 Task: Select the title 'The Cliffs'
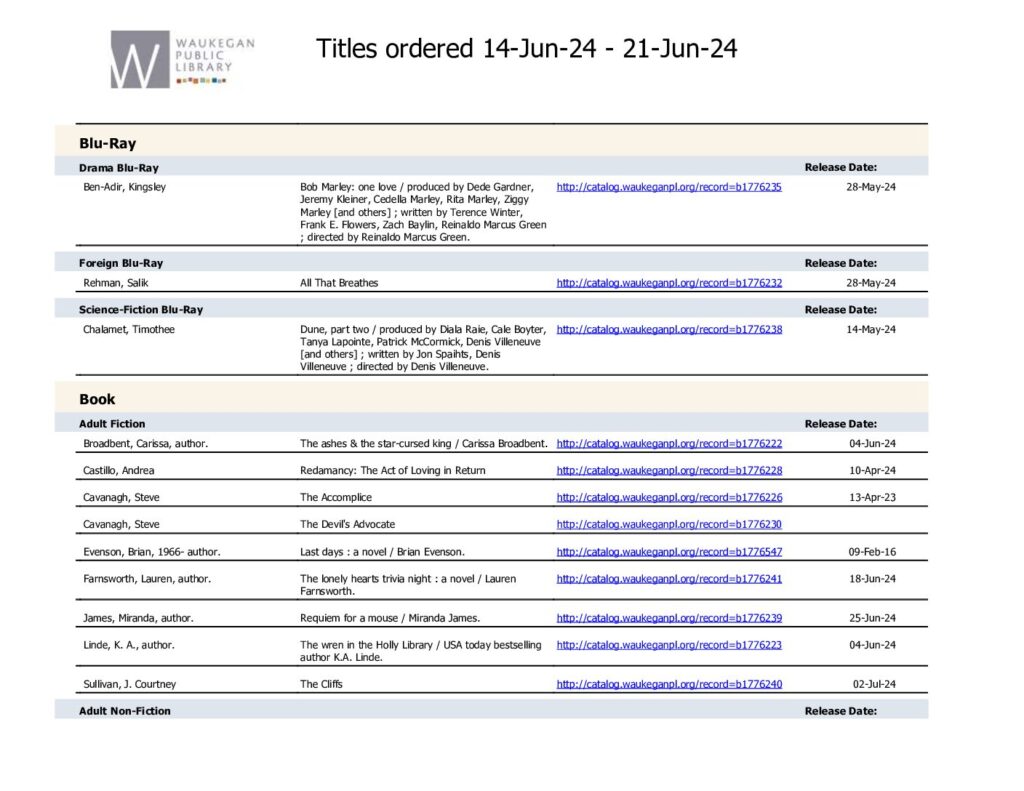tap(321, 684)
